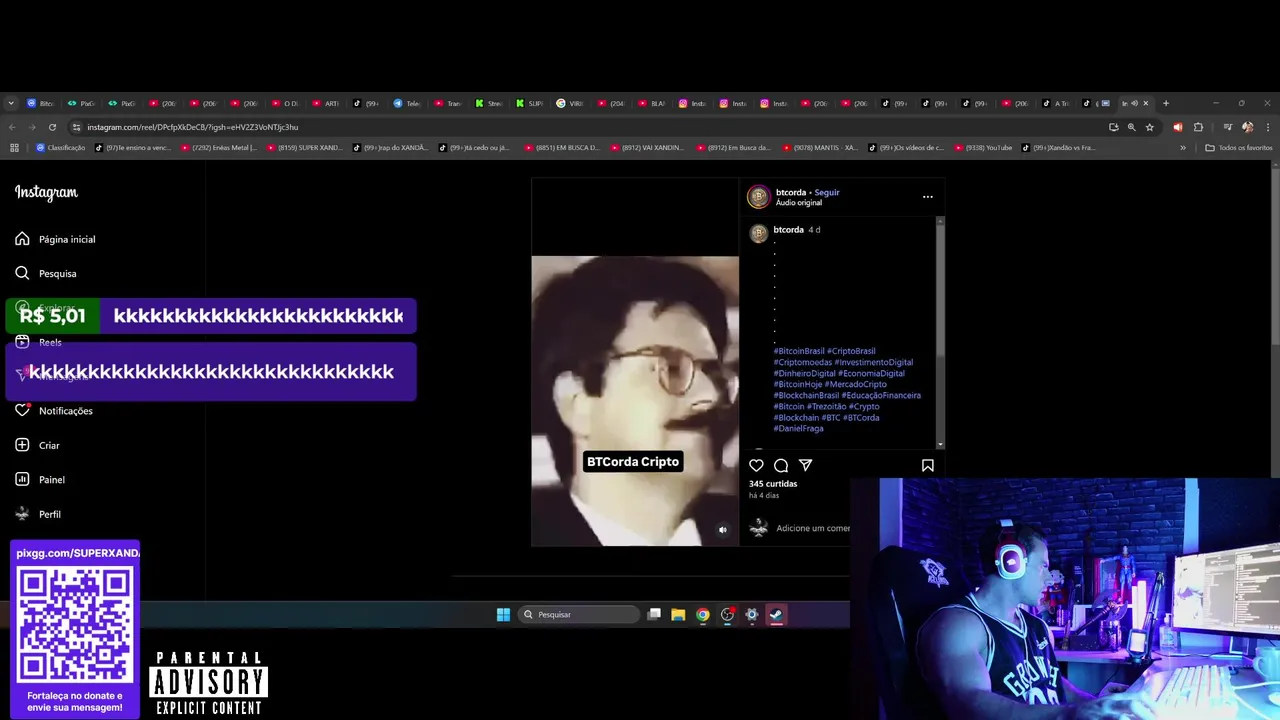Reload the page
This screenshot has width=1280, height=720.
tap(52, 127)
